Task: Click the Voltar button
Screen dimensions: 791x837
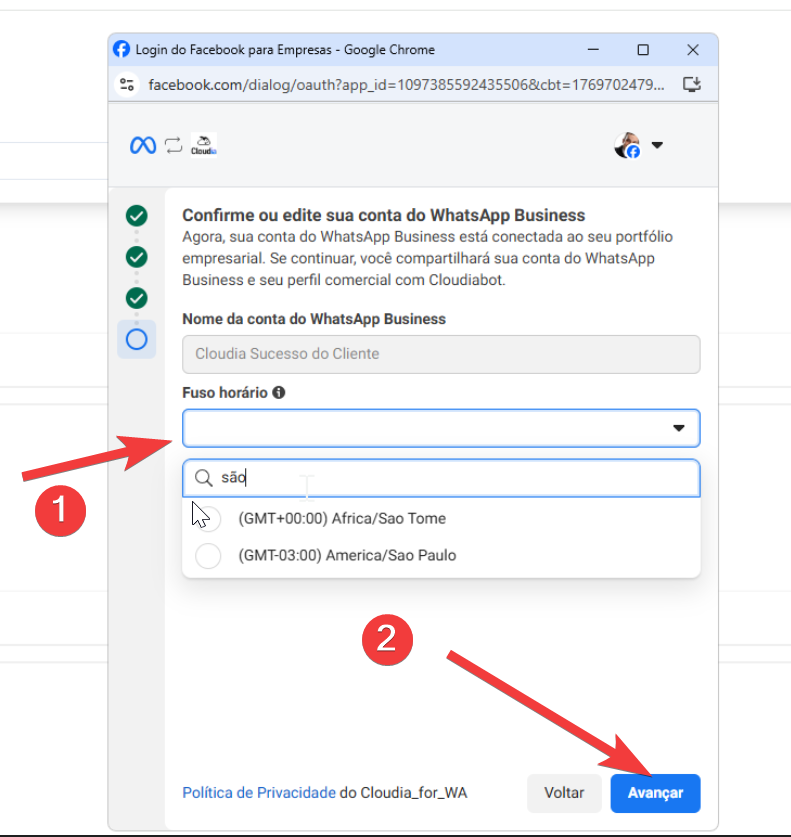Action: click(564, 793)
